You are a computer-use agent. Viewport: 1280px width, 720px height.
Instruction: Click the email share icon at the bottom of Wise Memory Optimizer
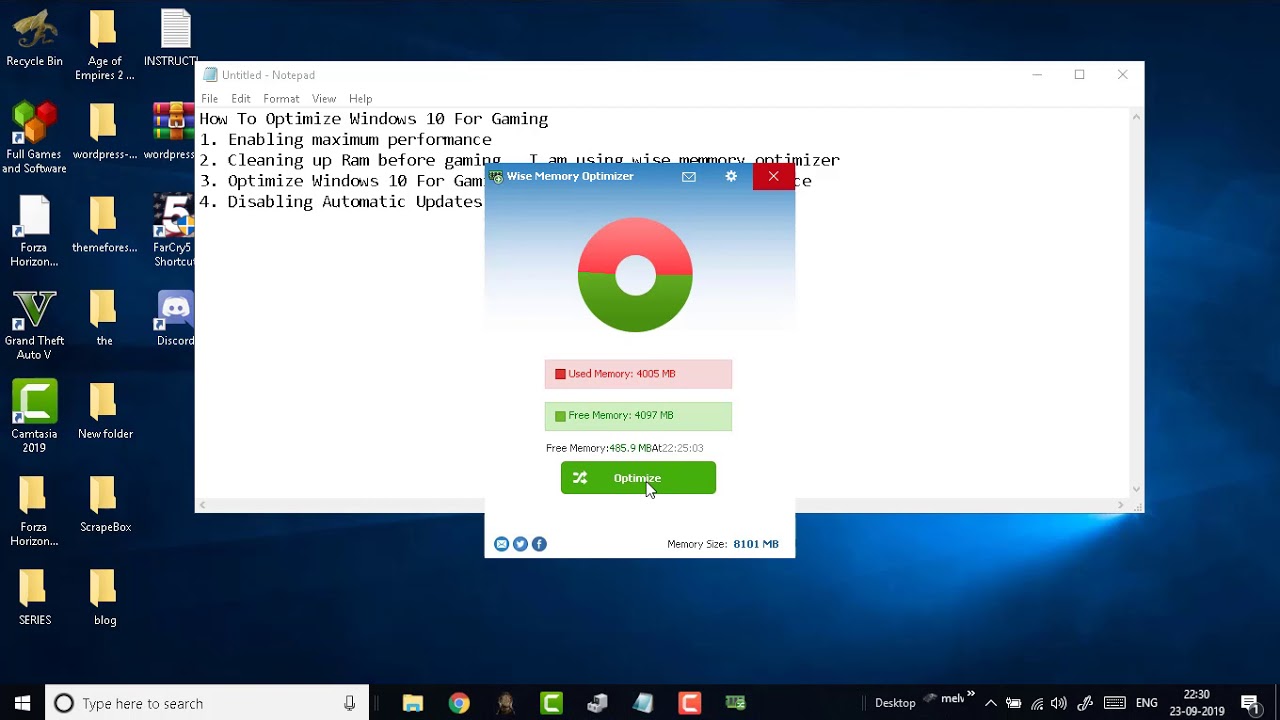[502, 544]
